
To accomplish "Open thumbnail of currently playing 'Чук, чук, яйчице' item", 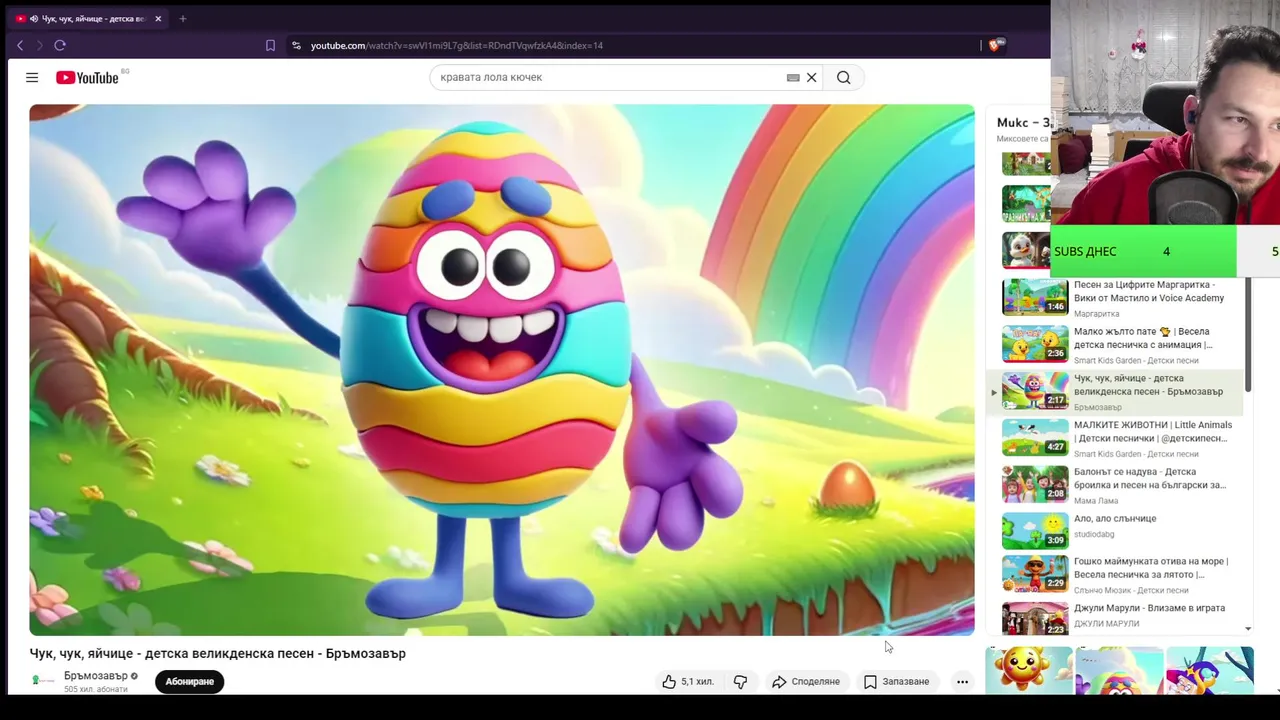I will point(1035,391).
